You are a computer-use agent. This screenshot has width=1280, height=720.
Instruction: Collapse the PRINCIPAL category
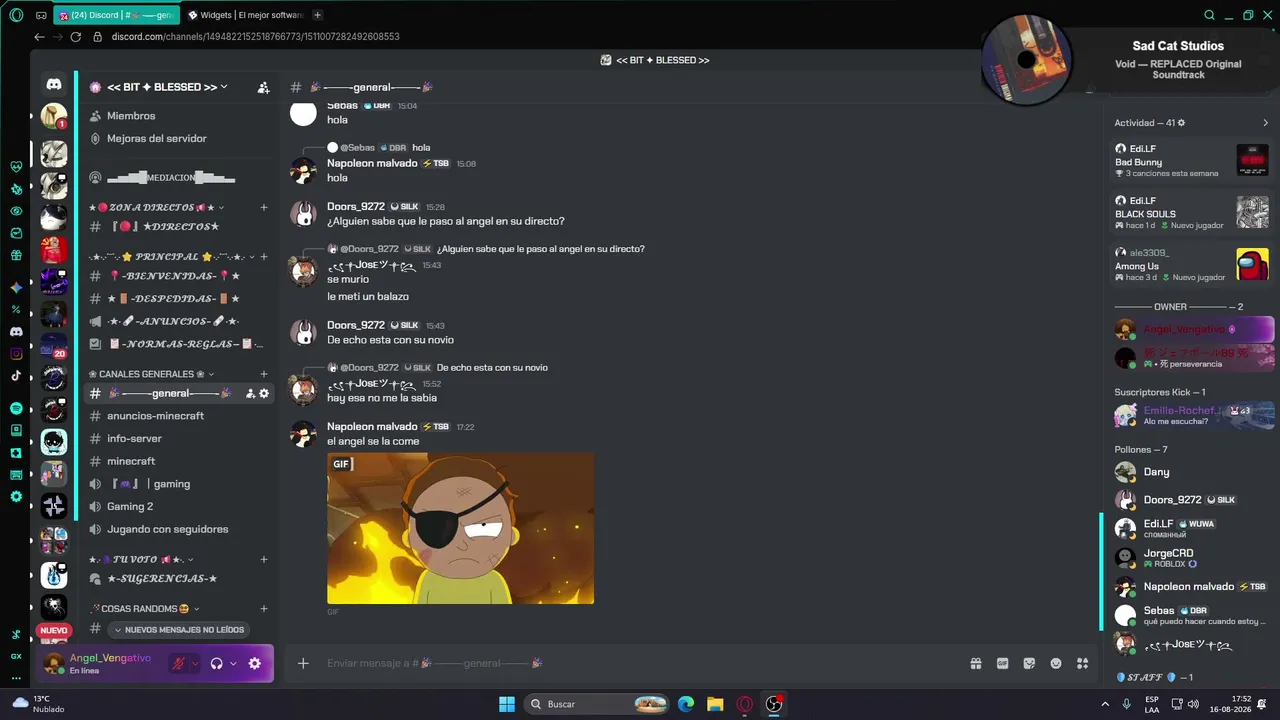click(x=172, y=257)
